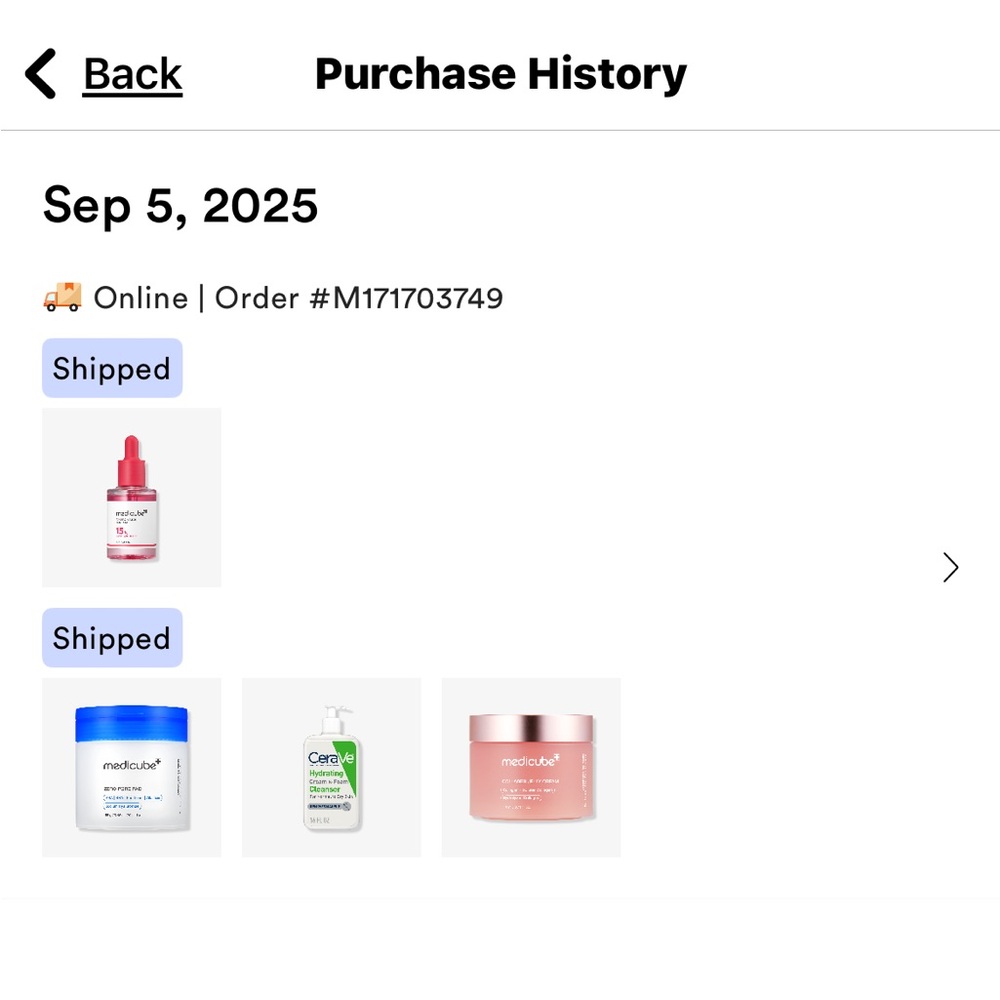
Task: Select the Sep 5, 2025 date heading
Action: point(180,205)
